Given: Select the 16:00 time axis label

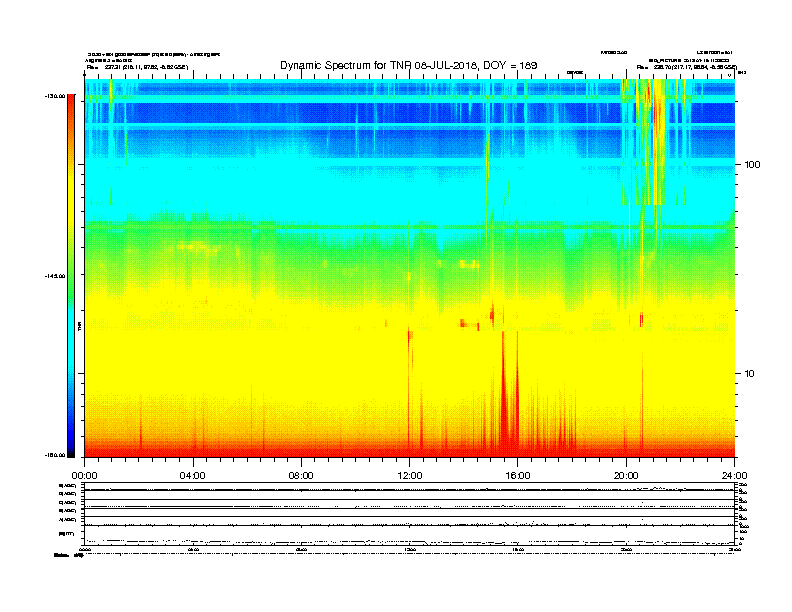Looking at the screenshot, I should click(518, 476).
